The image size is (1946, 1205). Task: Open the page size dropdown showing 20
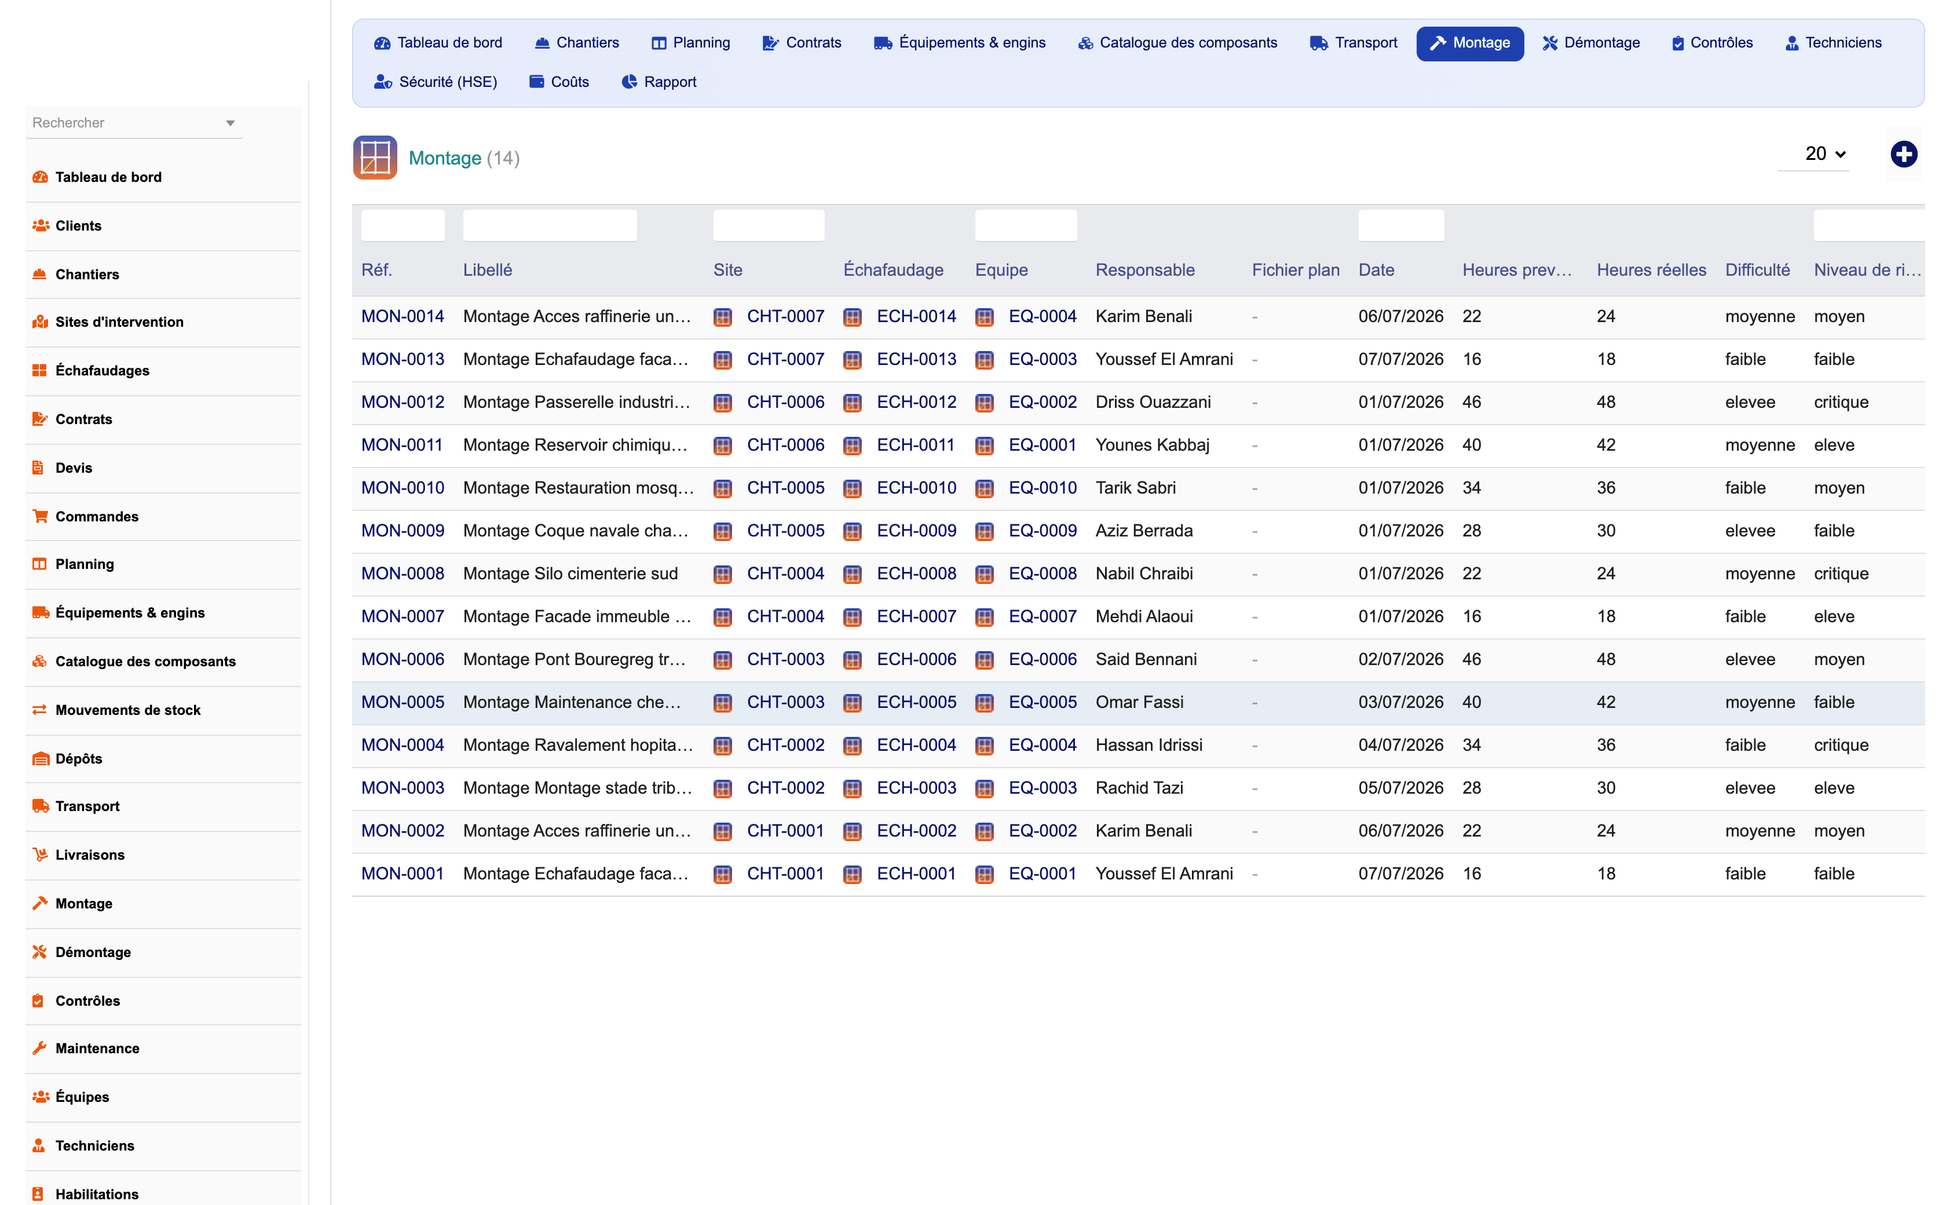[x=1825, y=154]
